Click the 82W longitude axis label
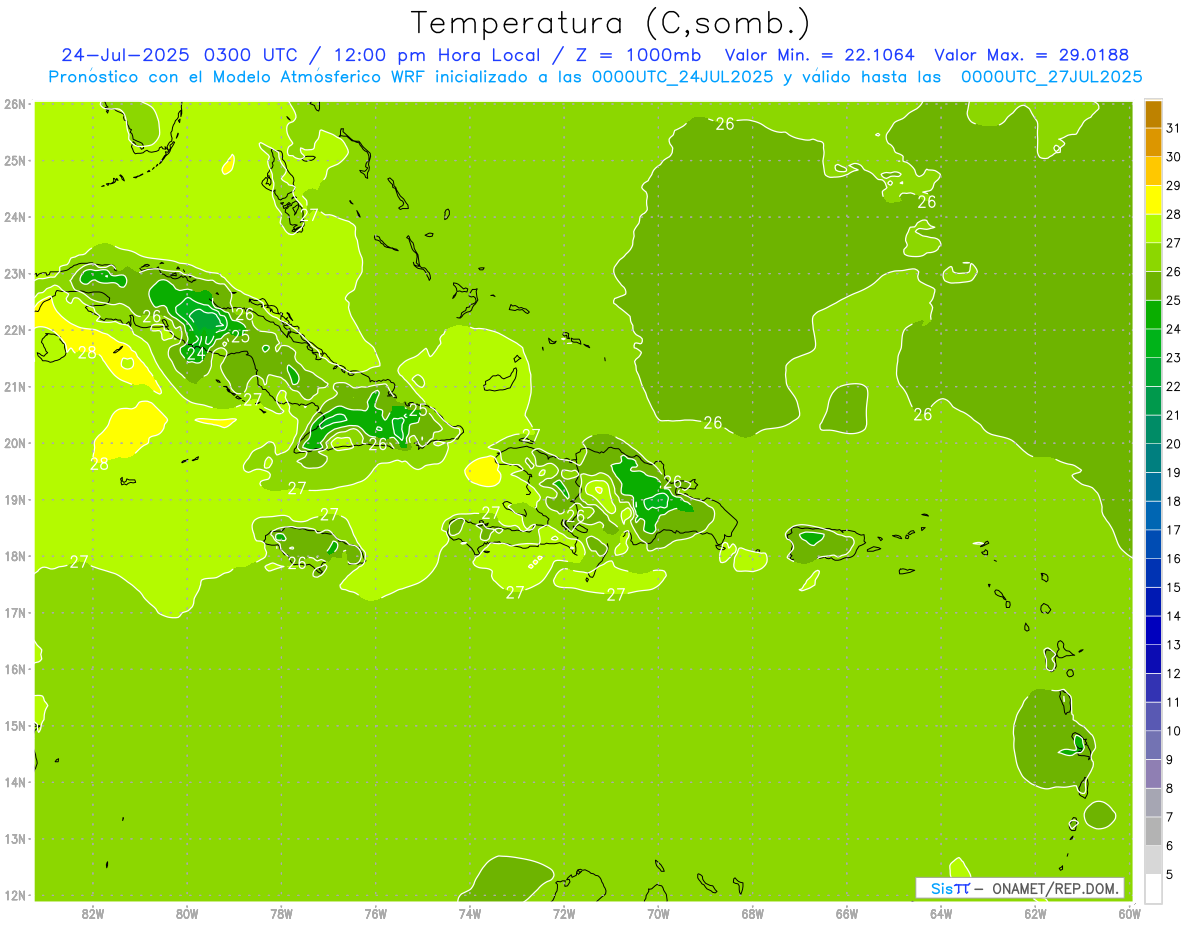1200x927 pixels. pyautogui.click(x=93, y=913)
